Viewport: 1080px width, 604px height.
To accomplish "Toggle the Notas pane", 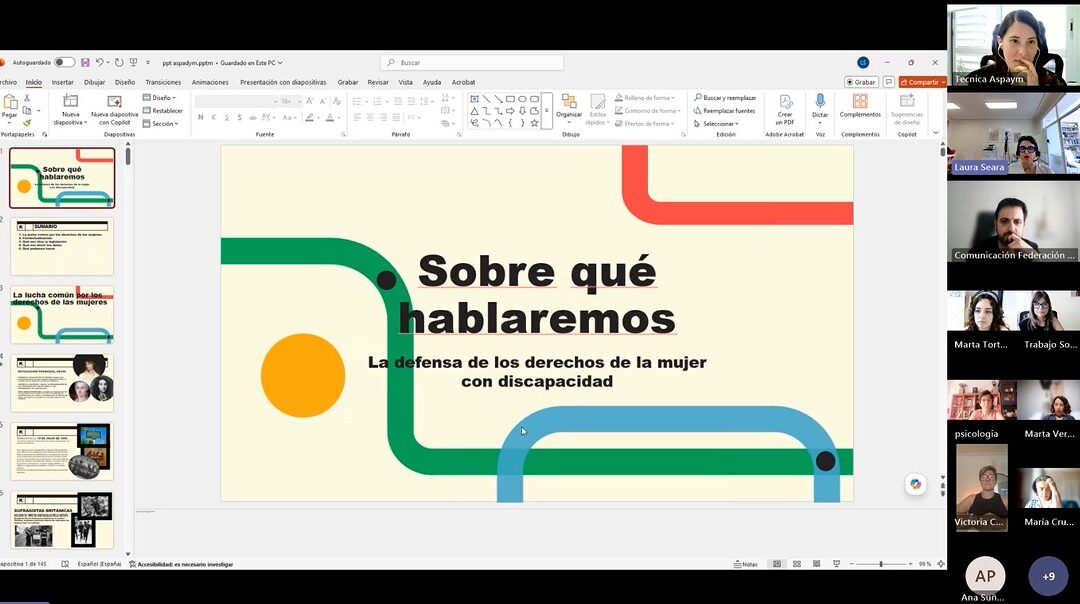I will click(x=746, y=564).
